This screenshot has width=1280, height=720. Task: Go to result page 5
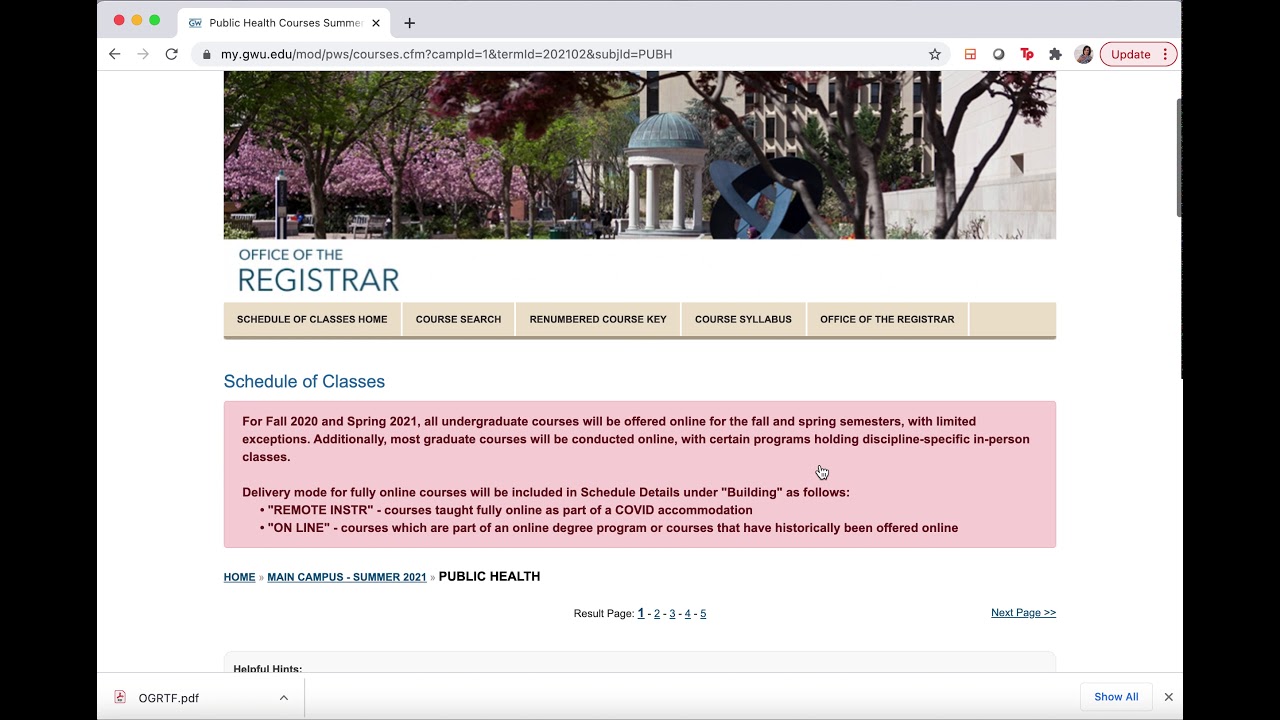[x=703, y=613]
